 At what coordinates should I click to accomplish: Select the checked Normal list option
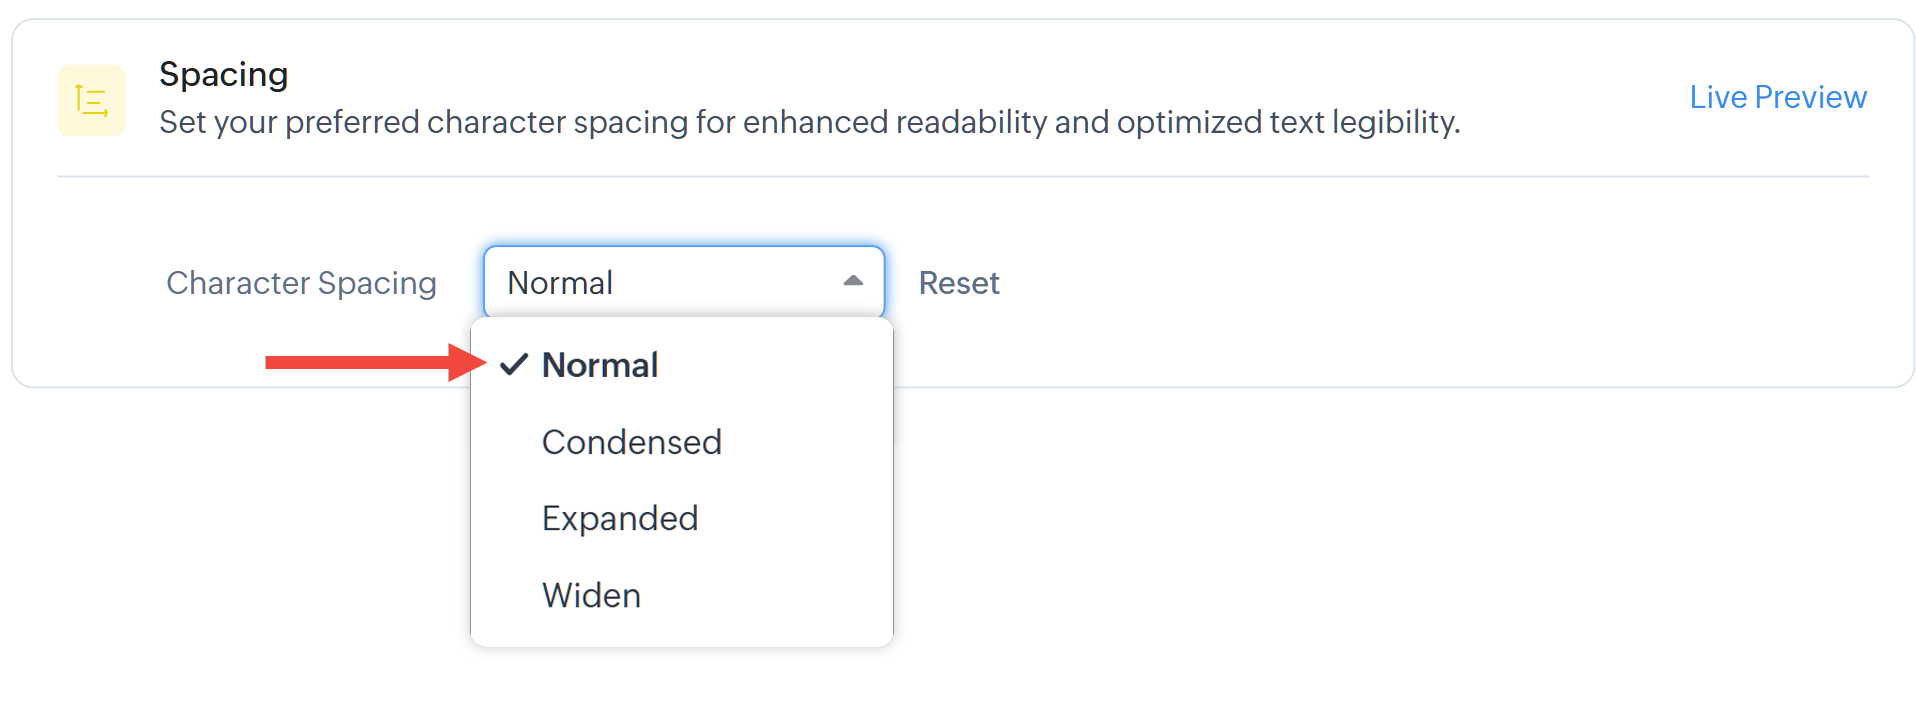tap(599, 365)
